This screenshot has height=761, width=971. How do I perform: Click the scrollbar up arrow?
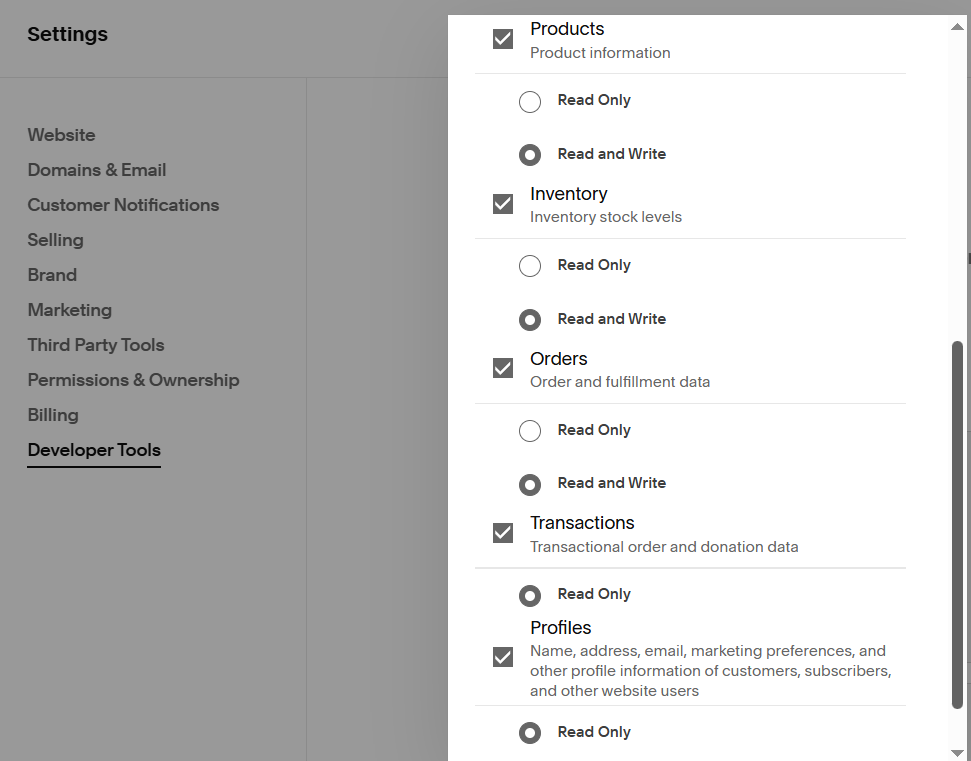click(957, 26)
